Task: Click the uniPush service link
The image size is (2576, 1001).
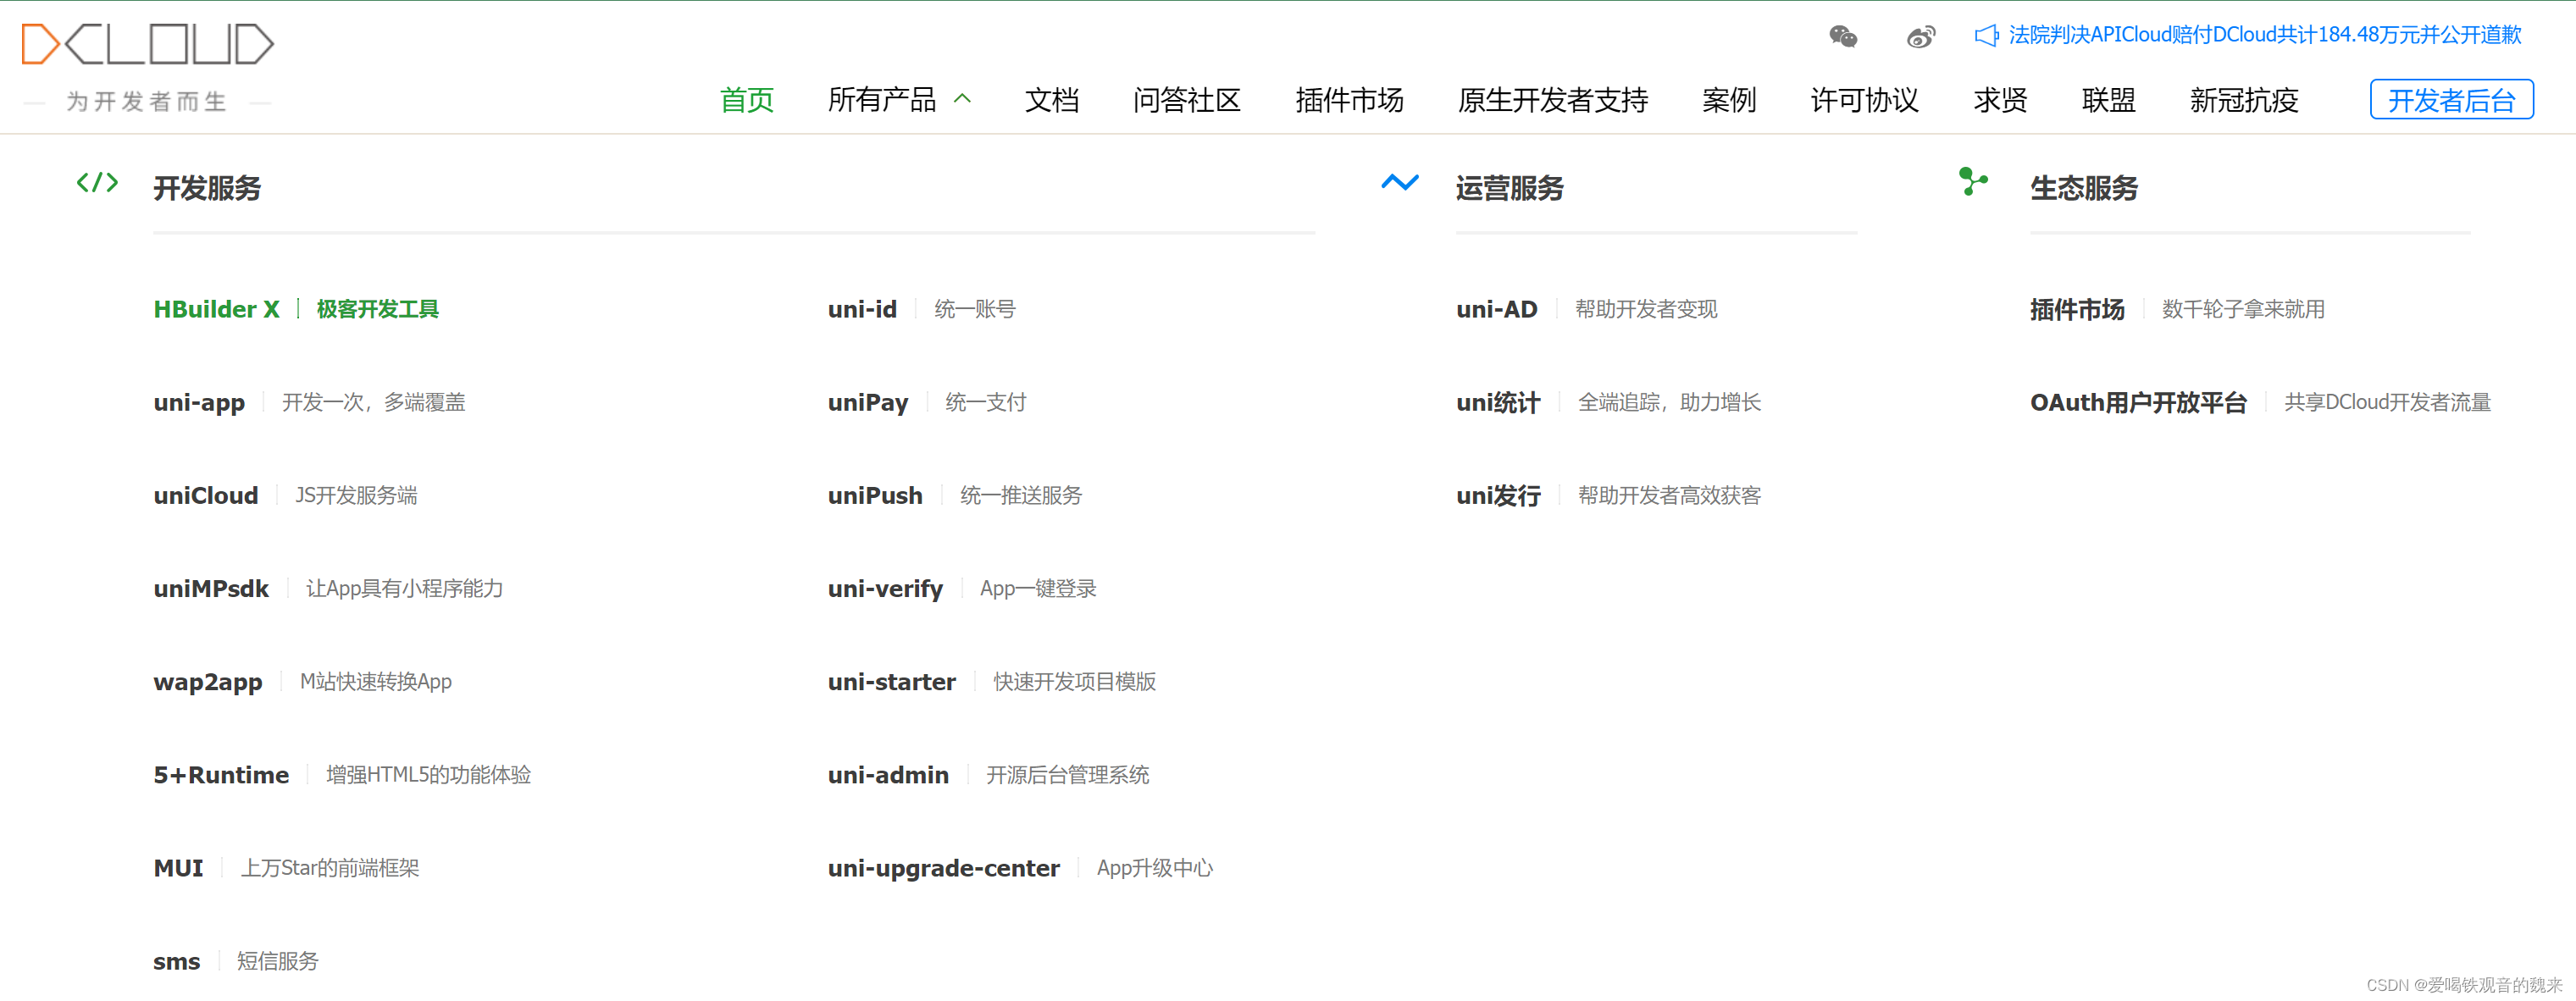Action: click(875, 495)
